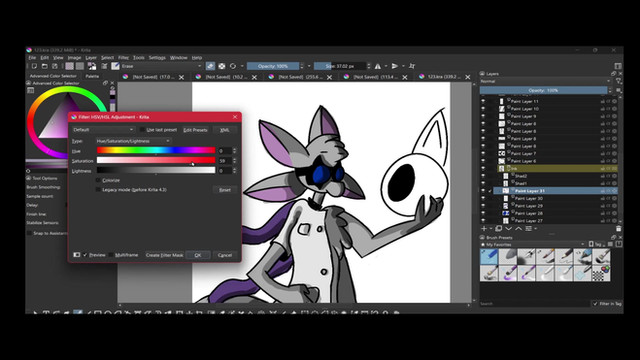
Task: Open the Filter menu
Action: [x=123, y=58]
